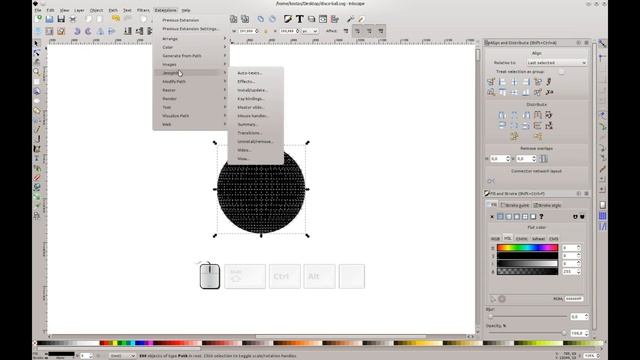Screen dimensions: 640x360
Task: Open the Filters menu
Action: pos(143,10)
